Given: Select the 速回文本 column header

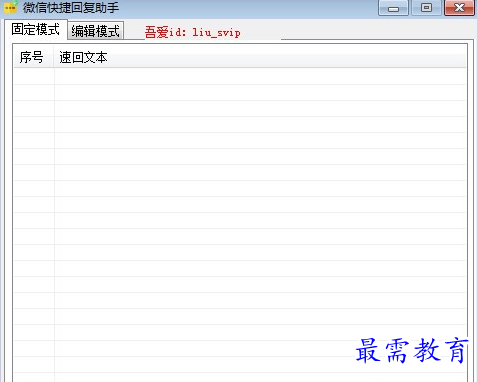Looking at the screenshot, I should 260,57.
